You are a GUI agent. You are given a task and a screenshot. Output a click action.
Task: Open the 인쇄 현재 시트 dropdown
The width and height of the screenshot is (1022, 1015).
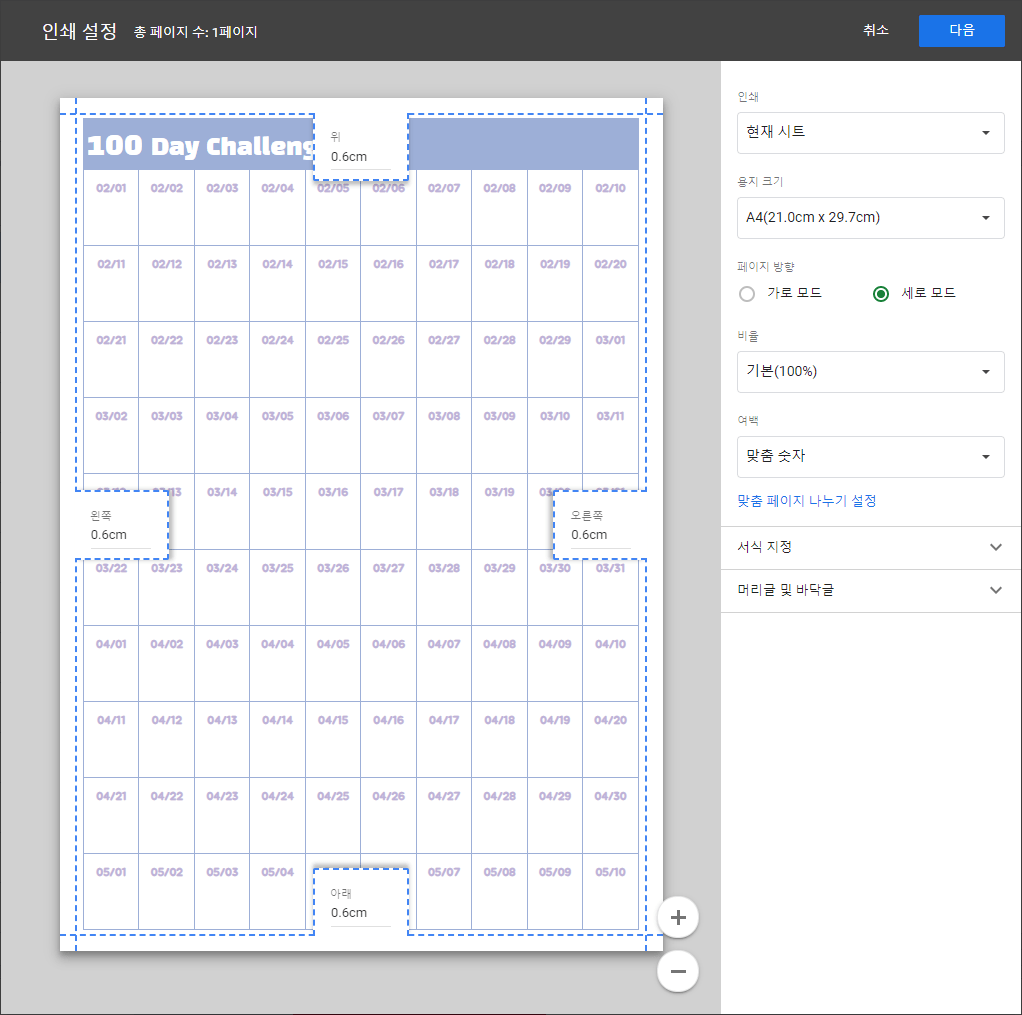tap(870, 133)
